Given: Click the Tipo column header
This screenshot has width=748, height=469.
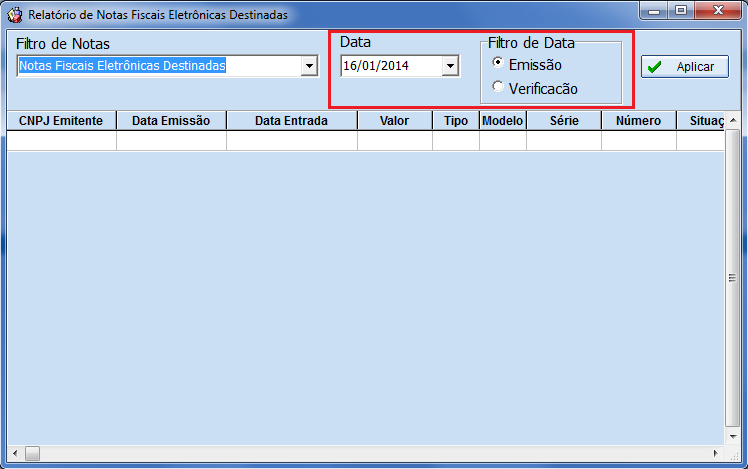Looking at the screenshot, I should 456,121.
